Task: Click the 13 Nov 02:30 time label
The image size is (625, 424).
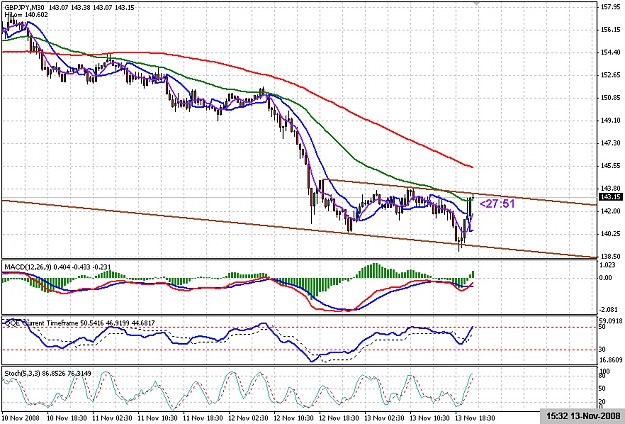Action: 383,418
